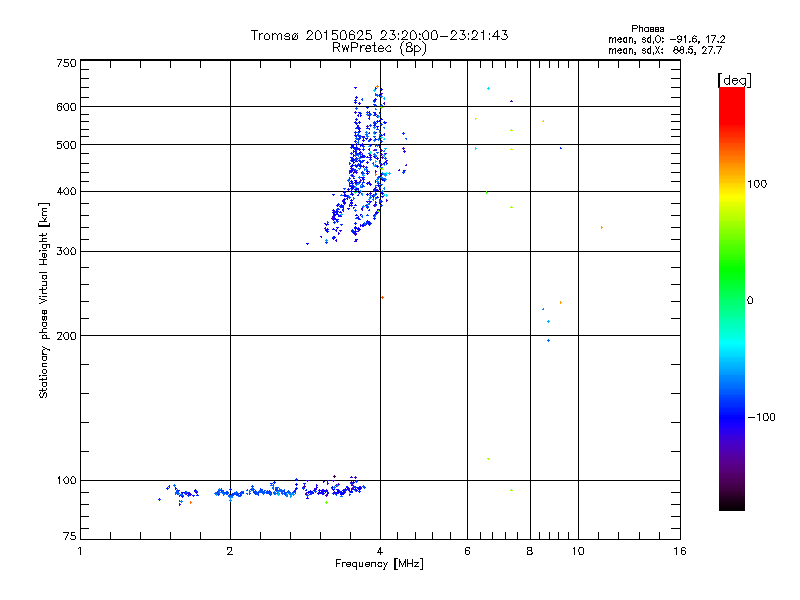800x600 pixels.
Task: Click y-axis tick label '300'
Action: [x=66, y=252]
